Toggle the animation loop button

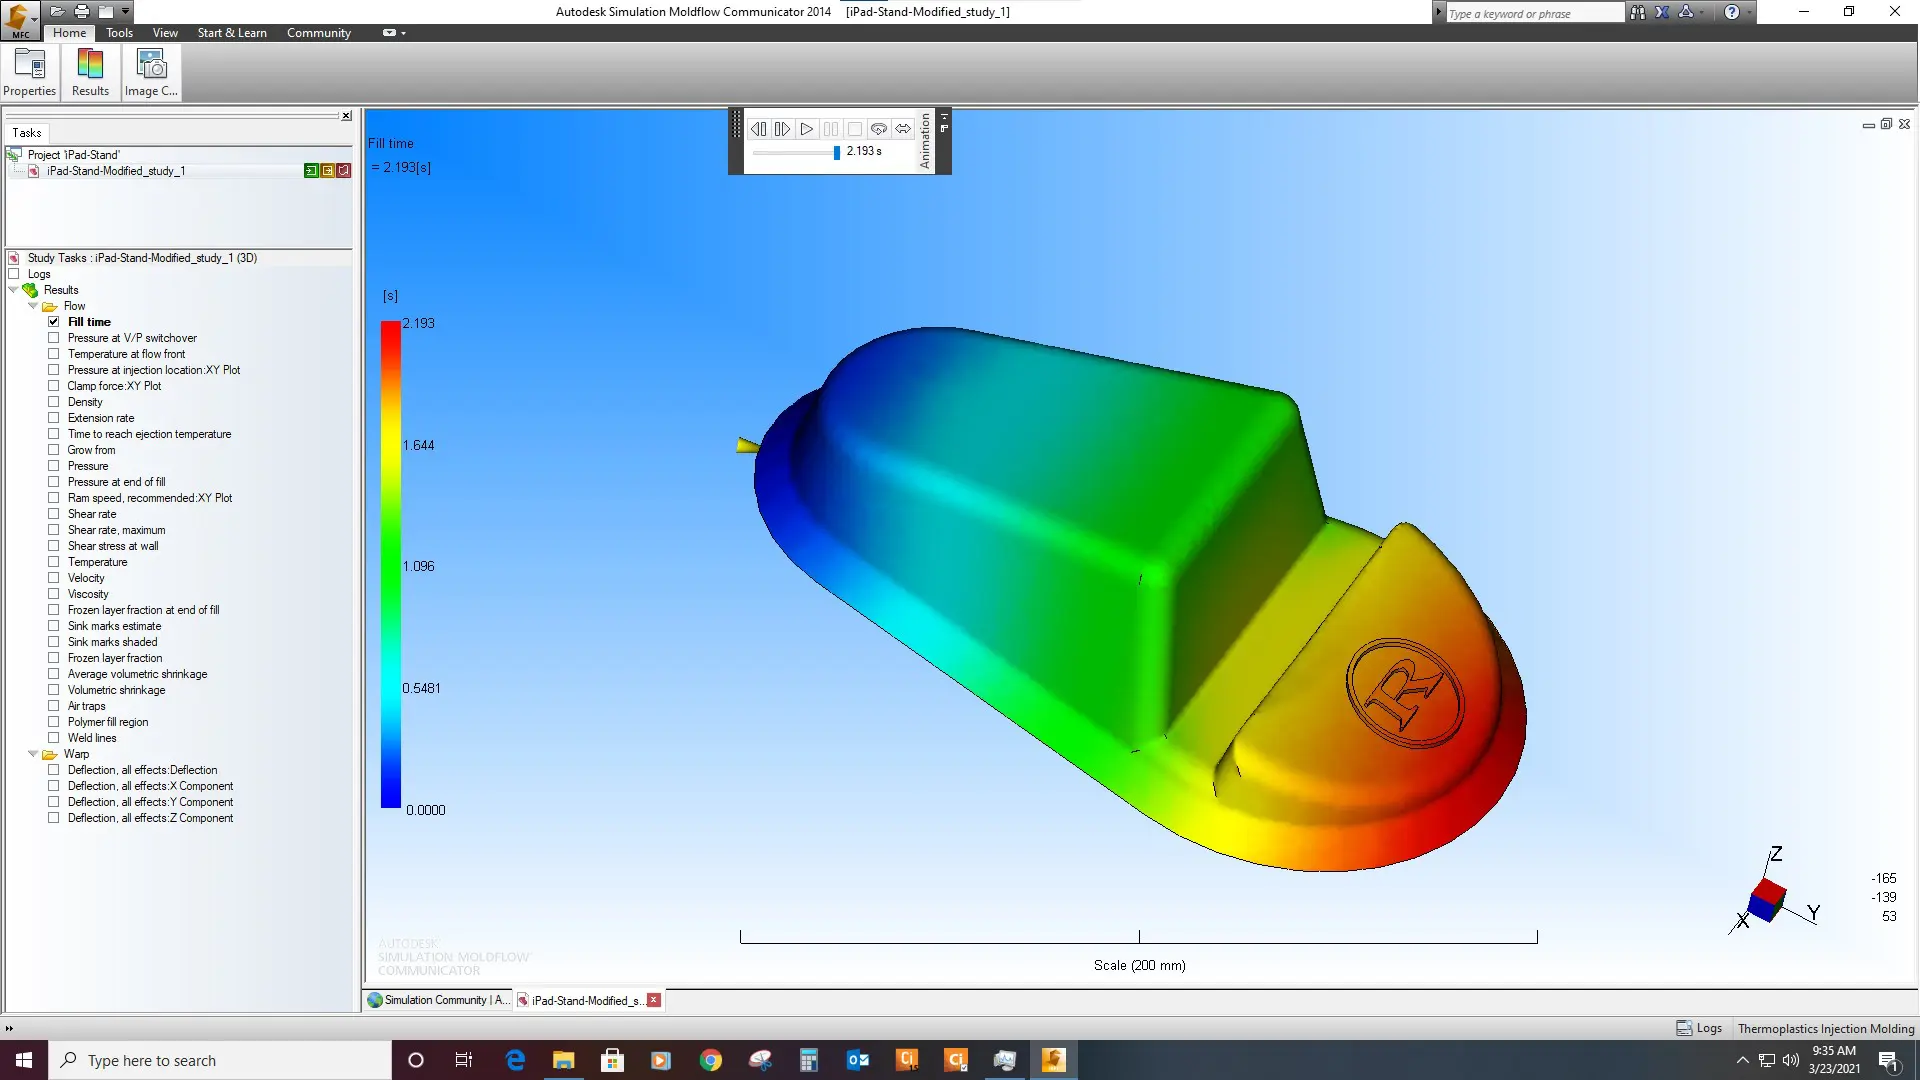coord(878,129)
